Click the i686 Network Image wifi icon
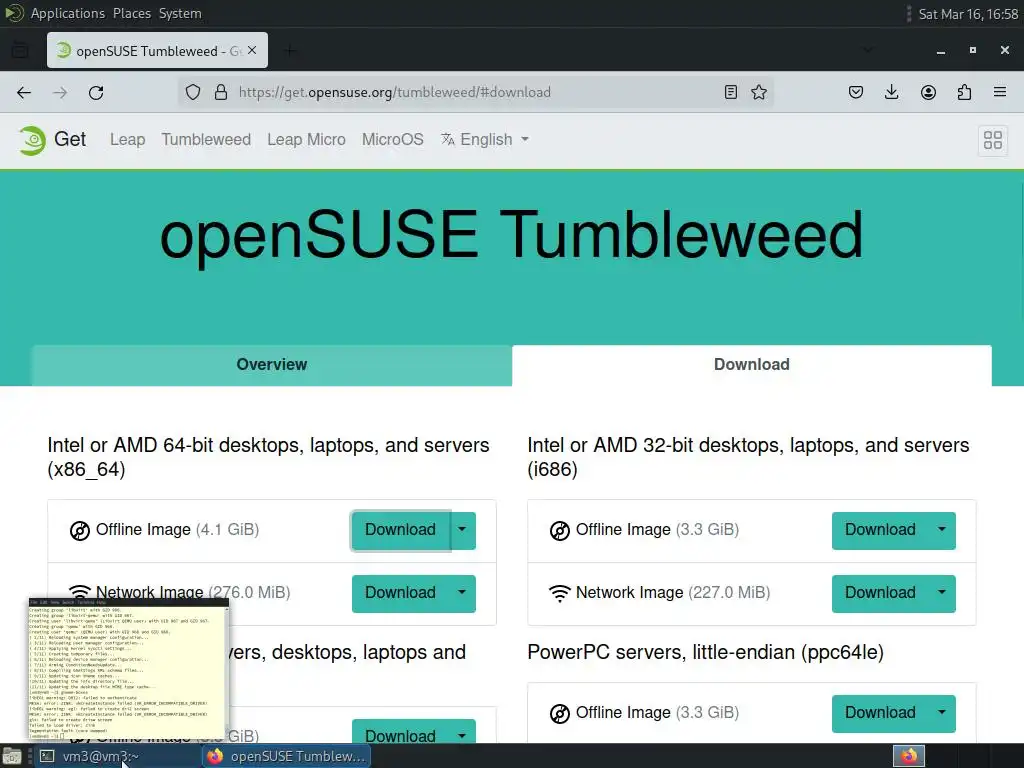The width and height of the screenshot is (1024, 768). point(560,593)
